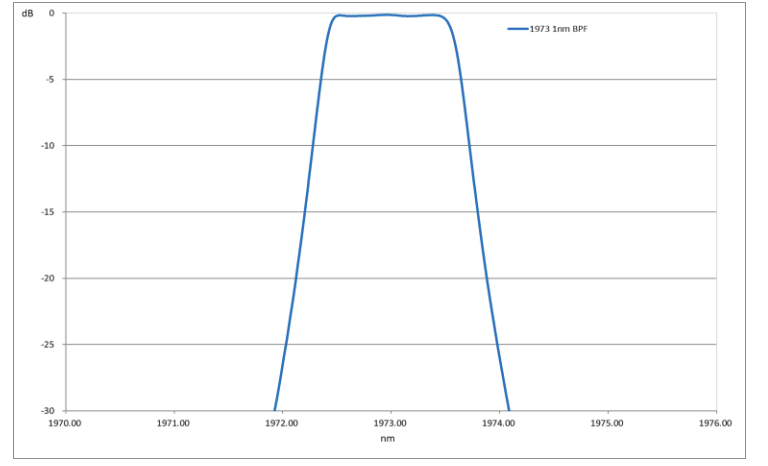The height and width of the screenshot is (466, 768).
Task: Click the -30 y-axis label
Action: [x=48, y=410]
